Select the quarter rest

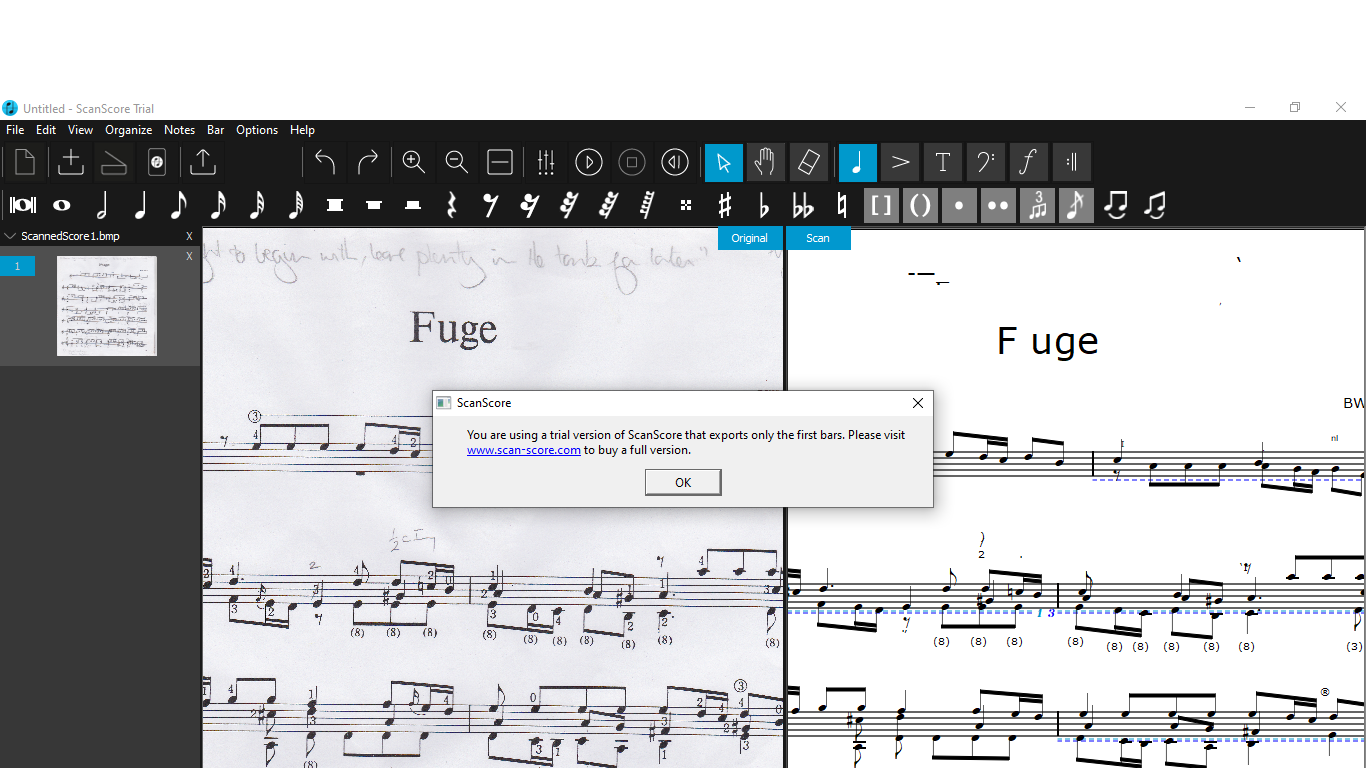[x=452, y=205]
